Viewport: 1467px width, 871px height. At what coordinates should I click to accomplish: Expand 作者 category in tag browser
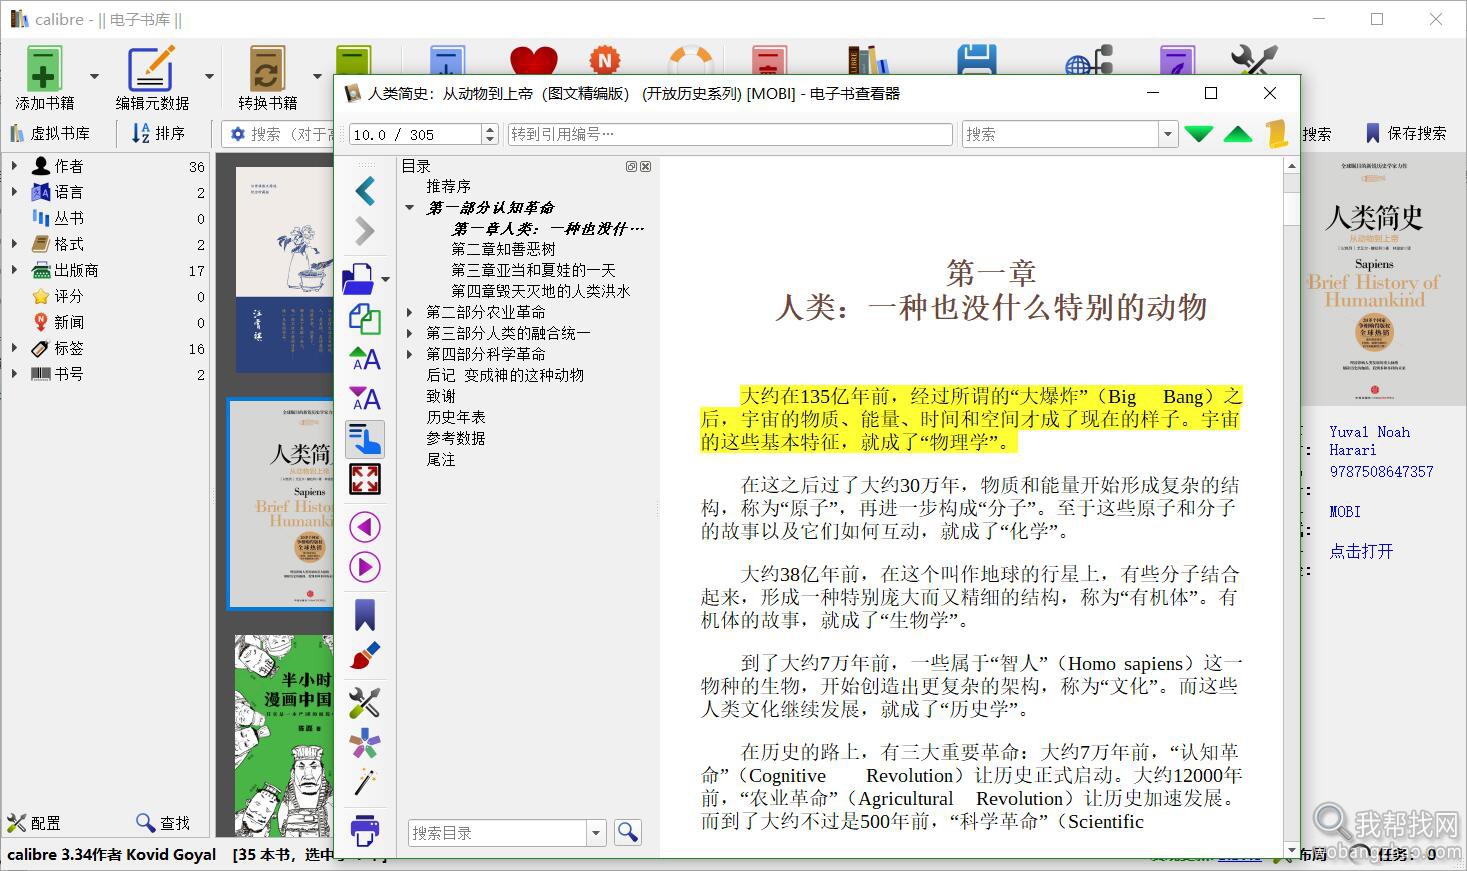(14, 166)
